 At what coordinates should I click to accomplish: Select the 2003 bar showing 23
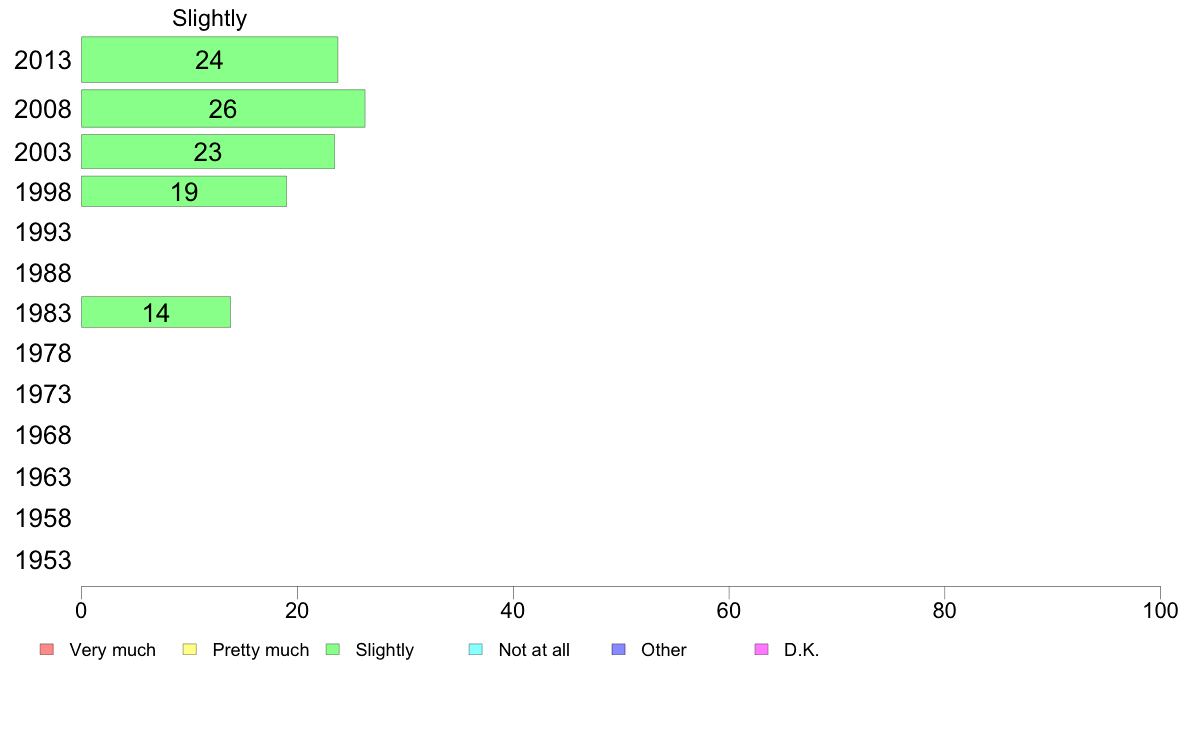tap(208, 152)
